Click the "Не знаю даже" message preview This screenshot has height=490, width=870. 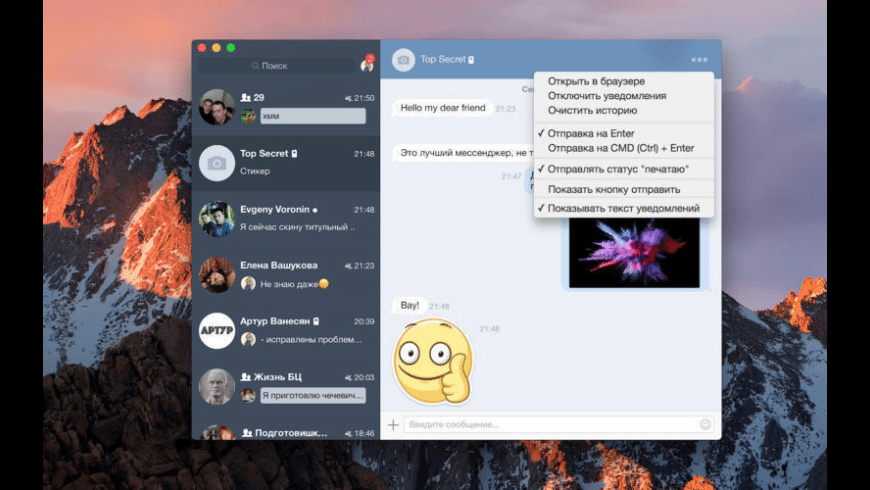[294, 284]
